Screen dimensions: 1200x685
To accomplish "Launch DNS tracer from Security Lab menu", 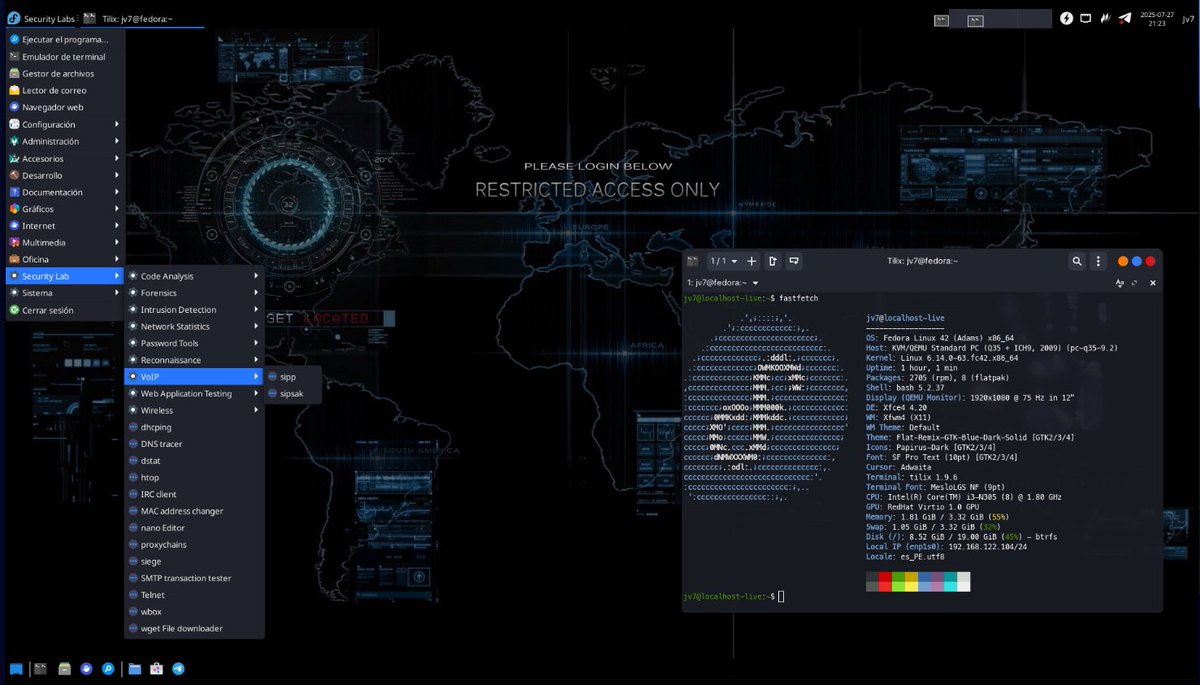I will point(194,444).
